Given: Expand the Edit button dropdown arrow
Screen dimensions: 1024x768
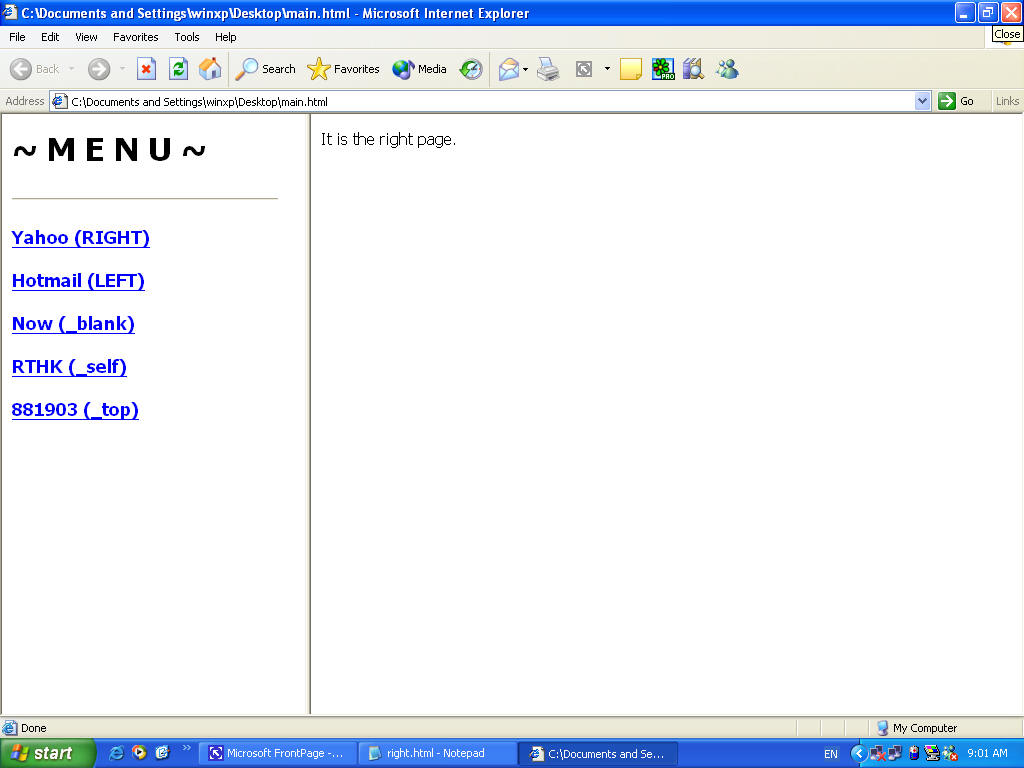Looking at the screenshot, I should coord(607,69).
